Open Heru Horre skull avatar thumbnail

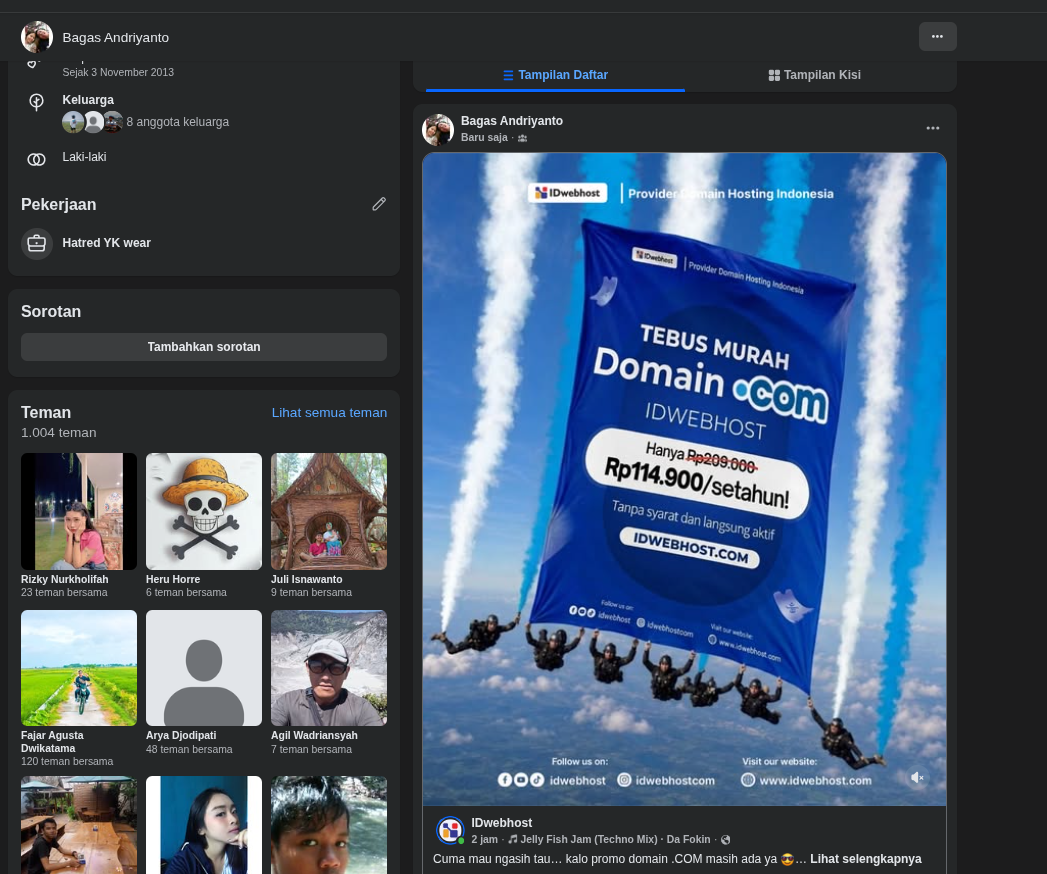coord(204,511)
